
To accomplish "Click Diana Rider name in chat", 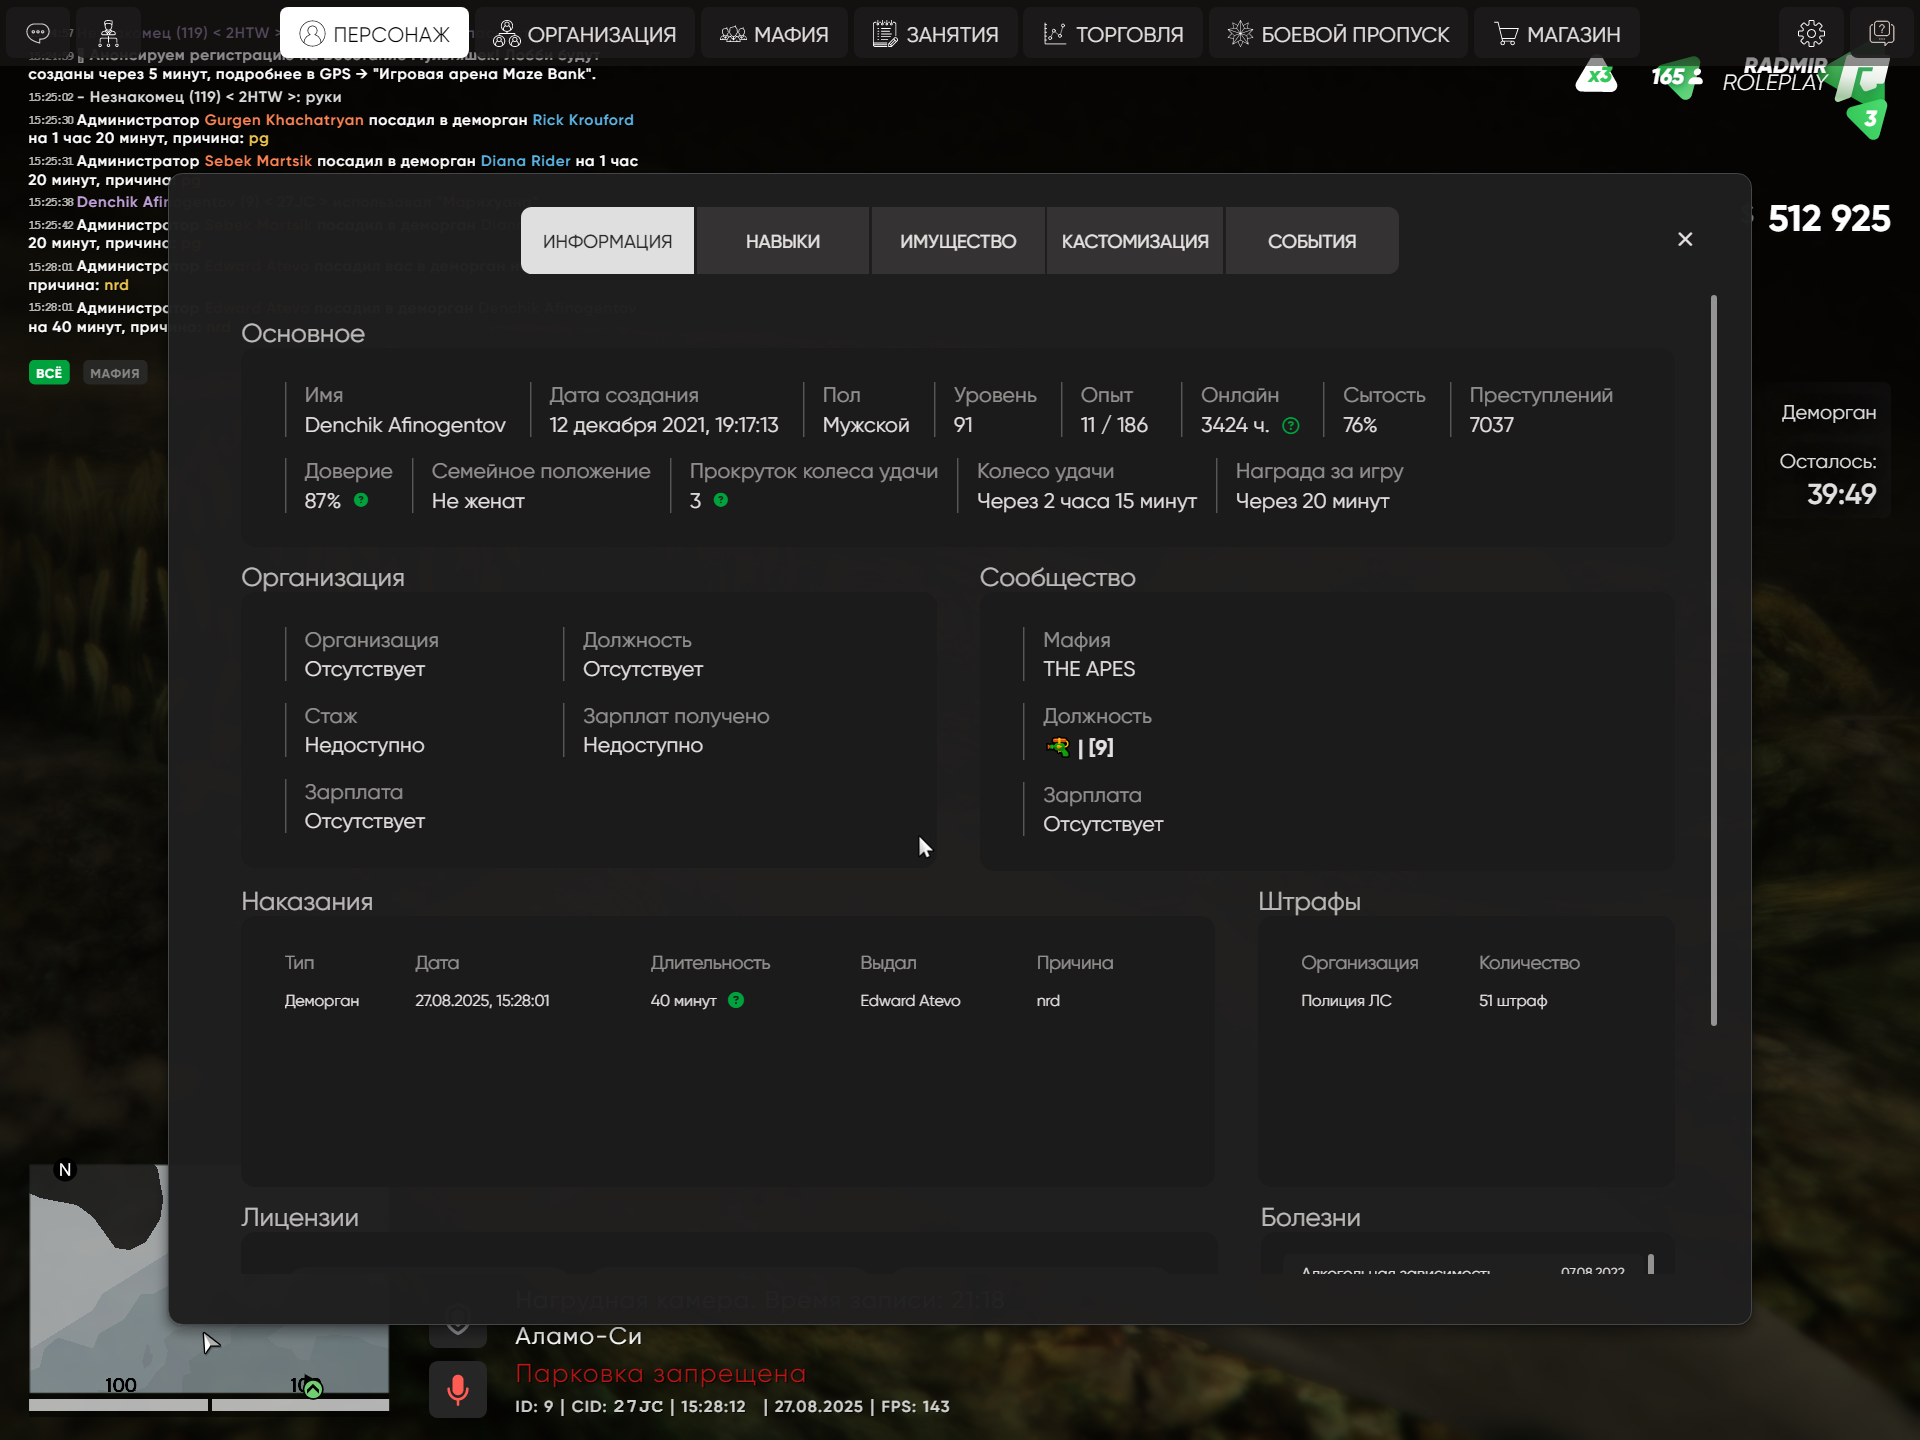I will (525, 161).
